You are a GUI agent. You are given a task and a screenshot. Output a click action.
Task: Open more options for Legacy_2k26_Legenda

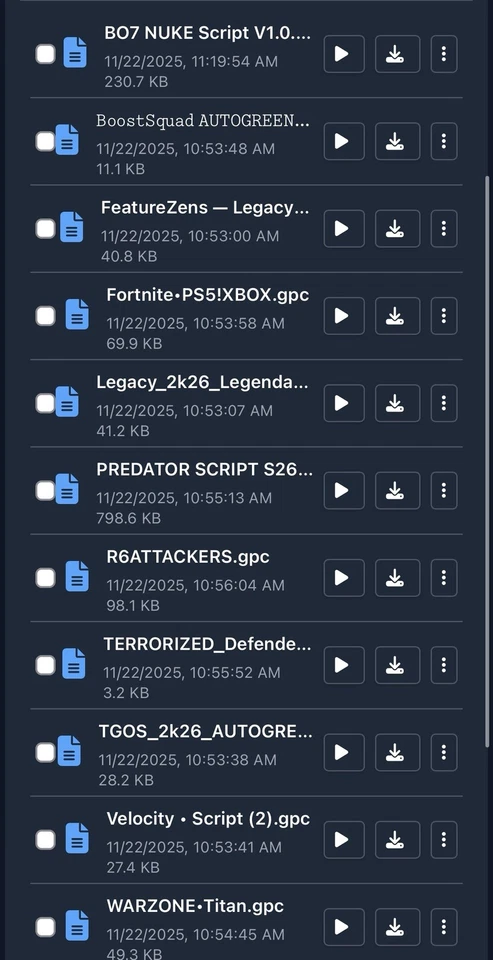tap(444, 403)
